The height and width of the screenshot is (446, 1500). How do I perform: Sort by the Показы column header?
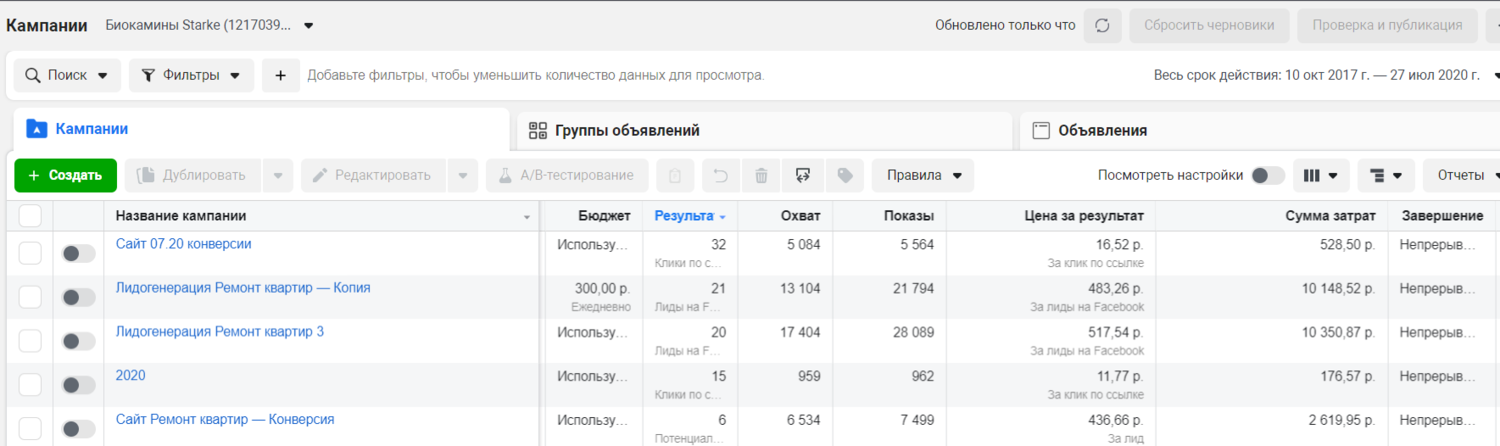890,216
